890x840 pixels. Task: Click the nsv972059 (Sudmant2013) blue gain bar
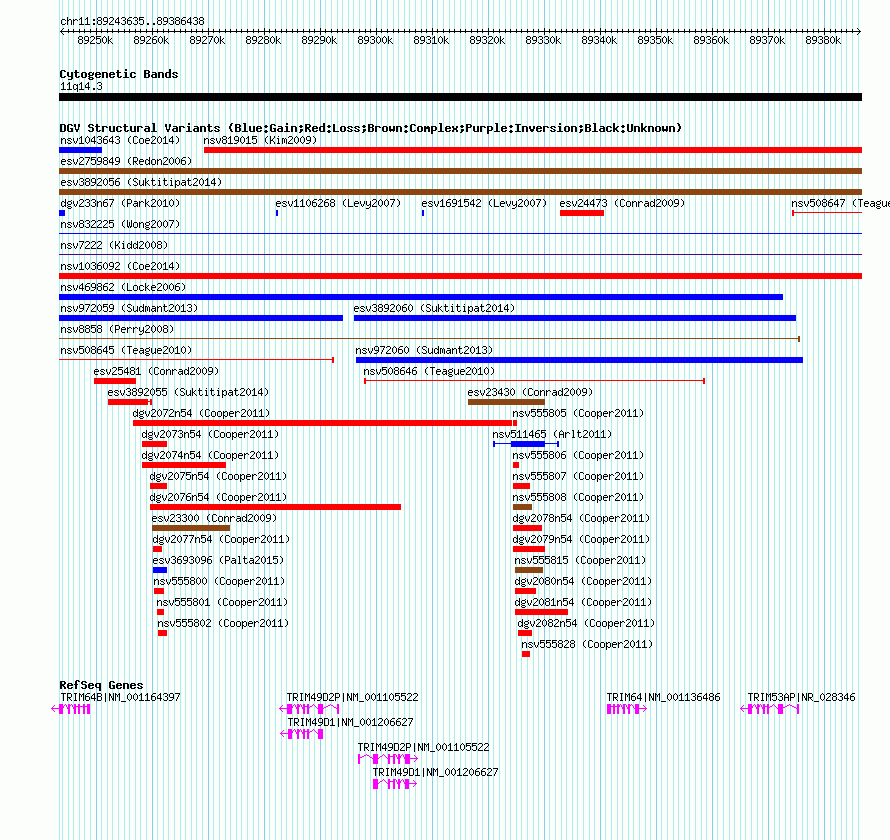[x=201, y=318]
